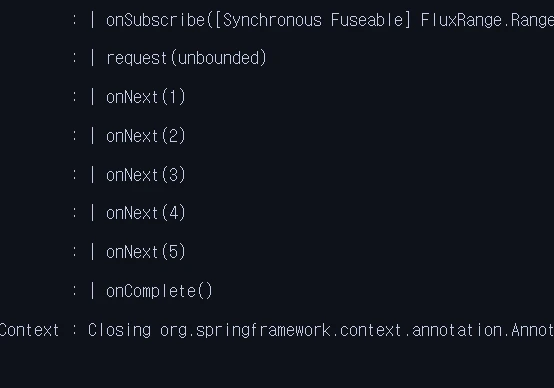Select the [Synchronous Fuseable] text
Viewport: 554px width, 388px height.
click(312, 20)
